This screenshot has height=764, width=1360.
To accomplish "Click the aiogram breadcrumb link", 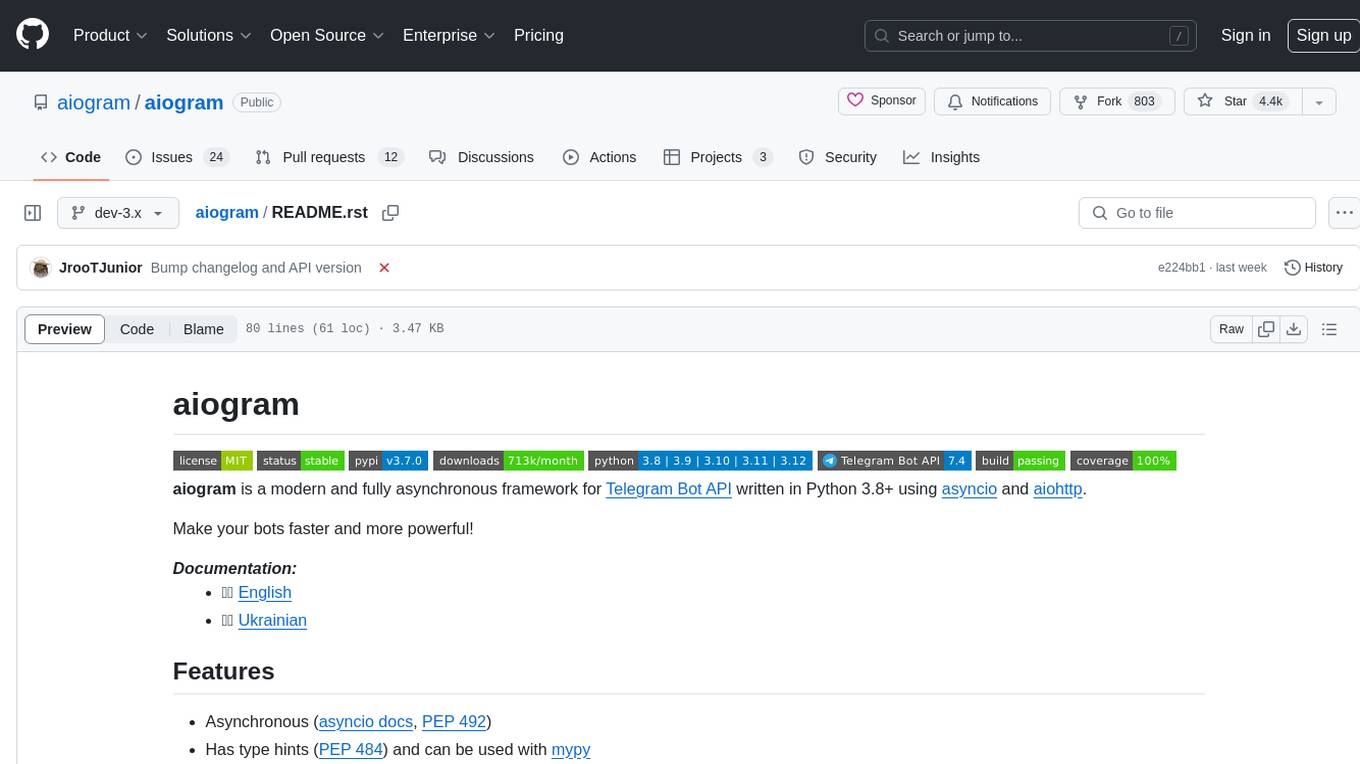I will pyautogui.click(x=227, y=212).
